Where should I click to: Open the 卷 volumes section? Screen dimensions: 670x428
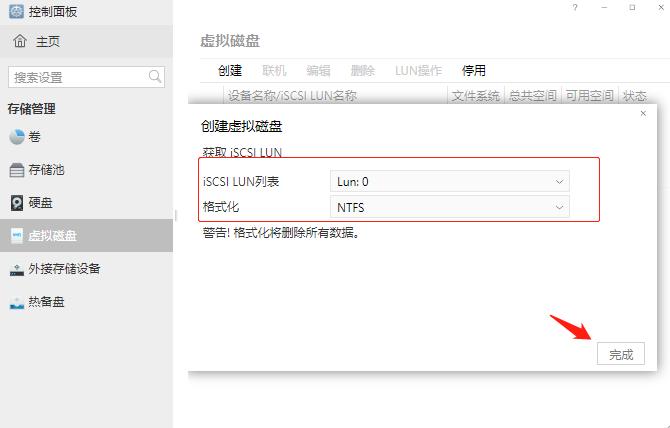point(34,137)
